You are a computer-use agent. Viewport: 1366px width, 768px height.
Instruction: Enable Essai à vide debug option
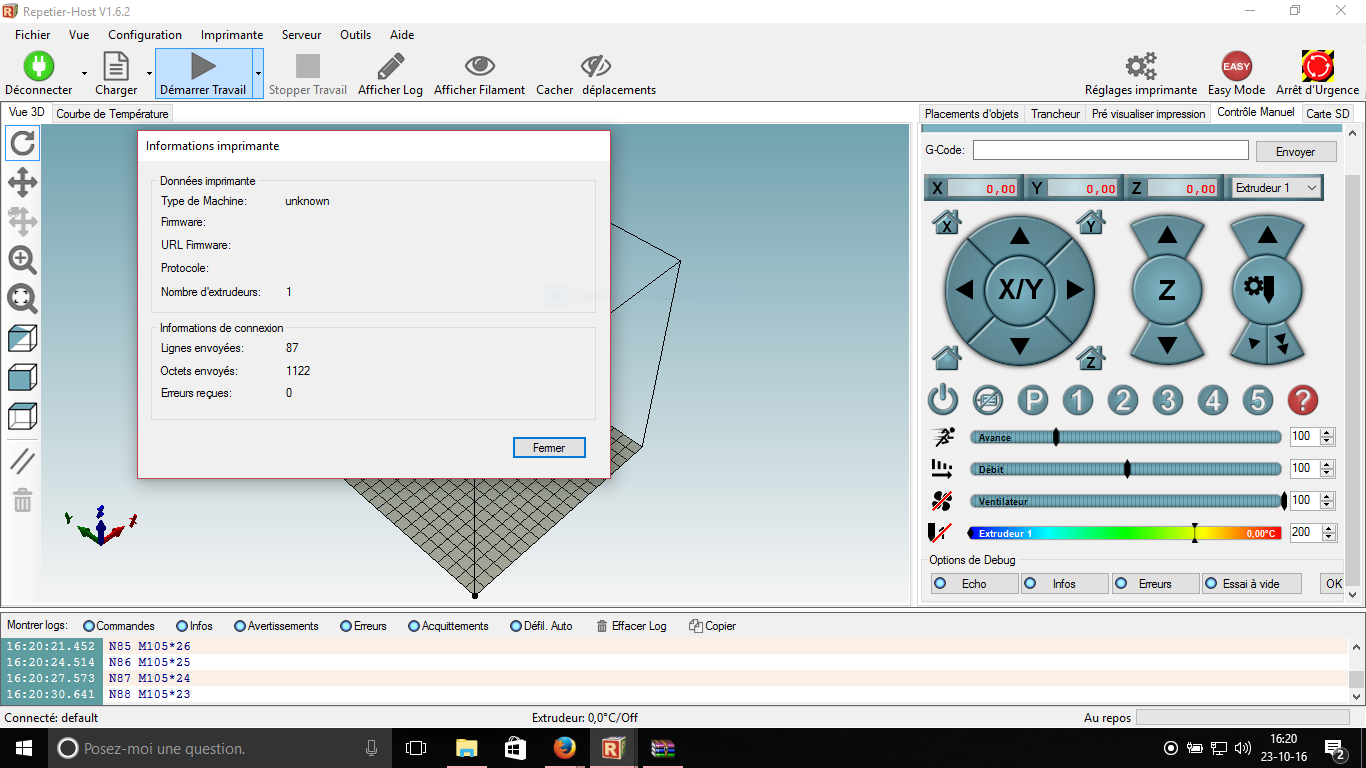[1251, 583]
